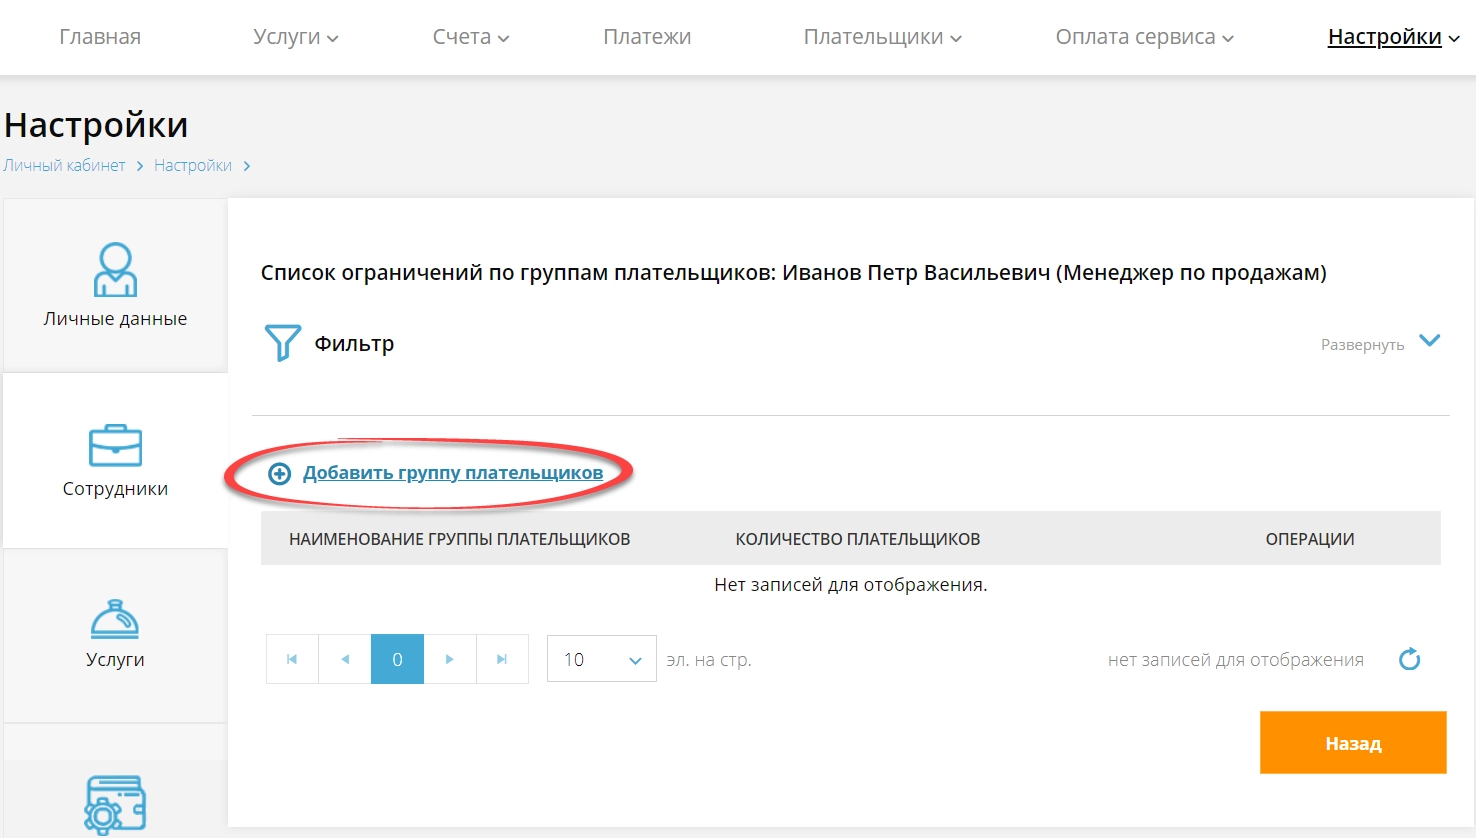Follow the Личный кабинет breadcrumb link
The height and width of the screenshot is (838, 1476).
[65, 165]
